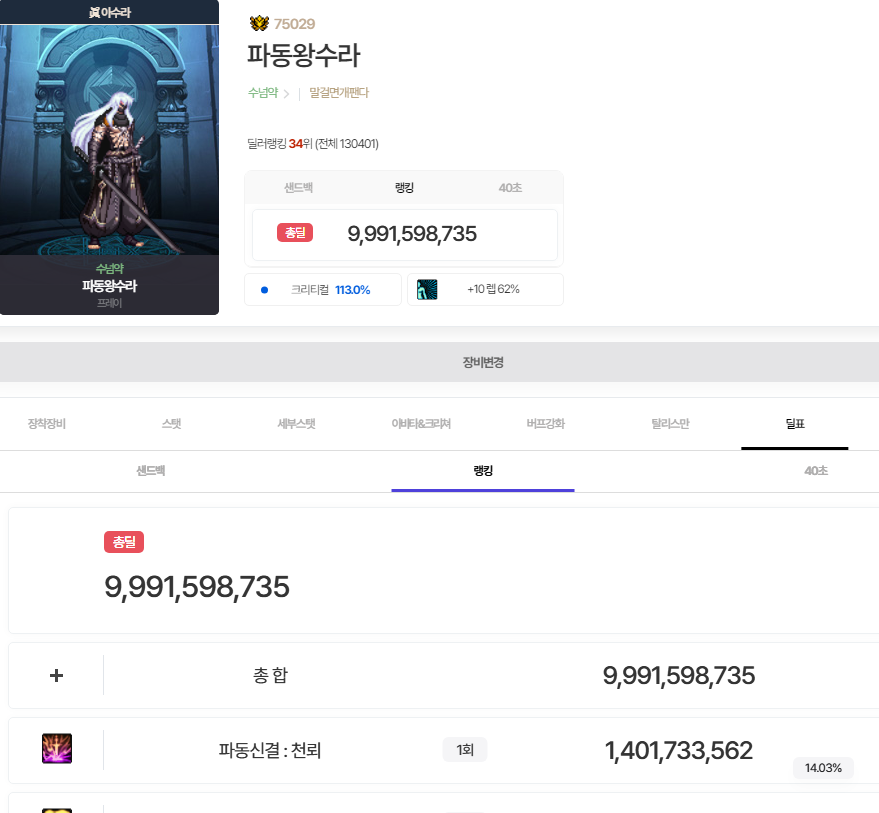This screenshot has height=813, width=879.
Task: Switch to the 아바타&크리쳐 tab
Action: (421, 424)
